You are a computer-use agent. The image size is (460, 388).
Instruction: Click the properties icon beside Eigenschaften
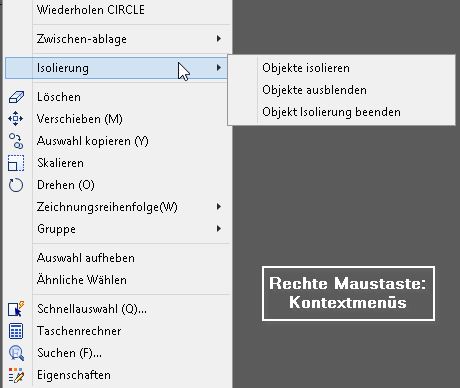tap(16, 375)
